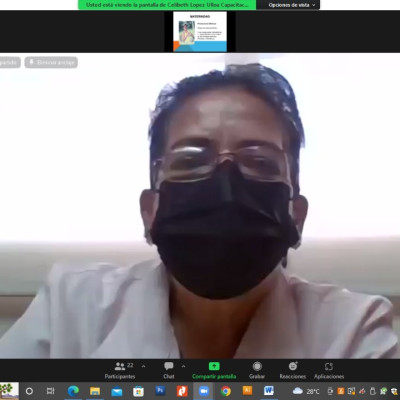Click the Eliminar anclaje button
400x400 pixels.
[51, 62]
